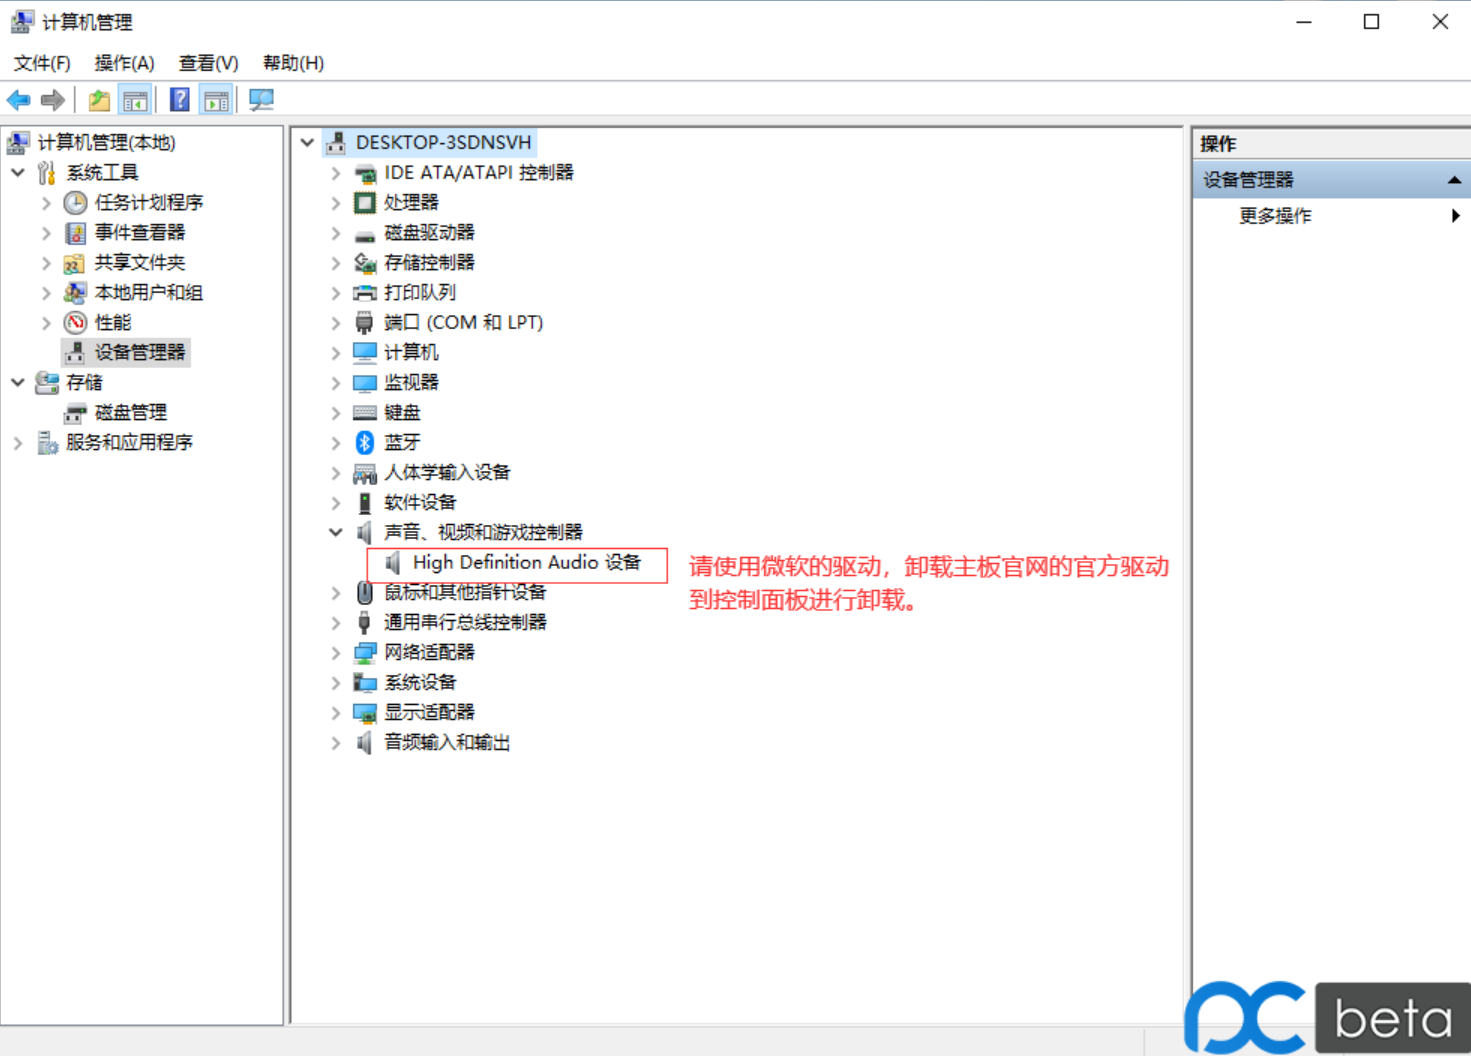
Task: Toggle the console tree show/hide toolbar icon
Action: 135,100
